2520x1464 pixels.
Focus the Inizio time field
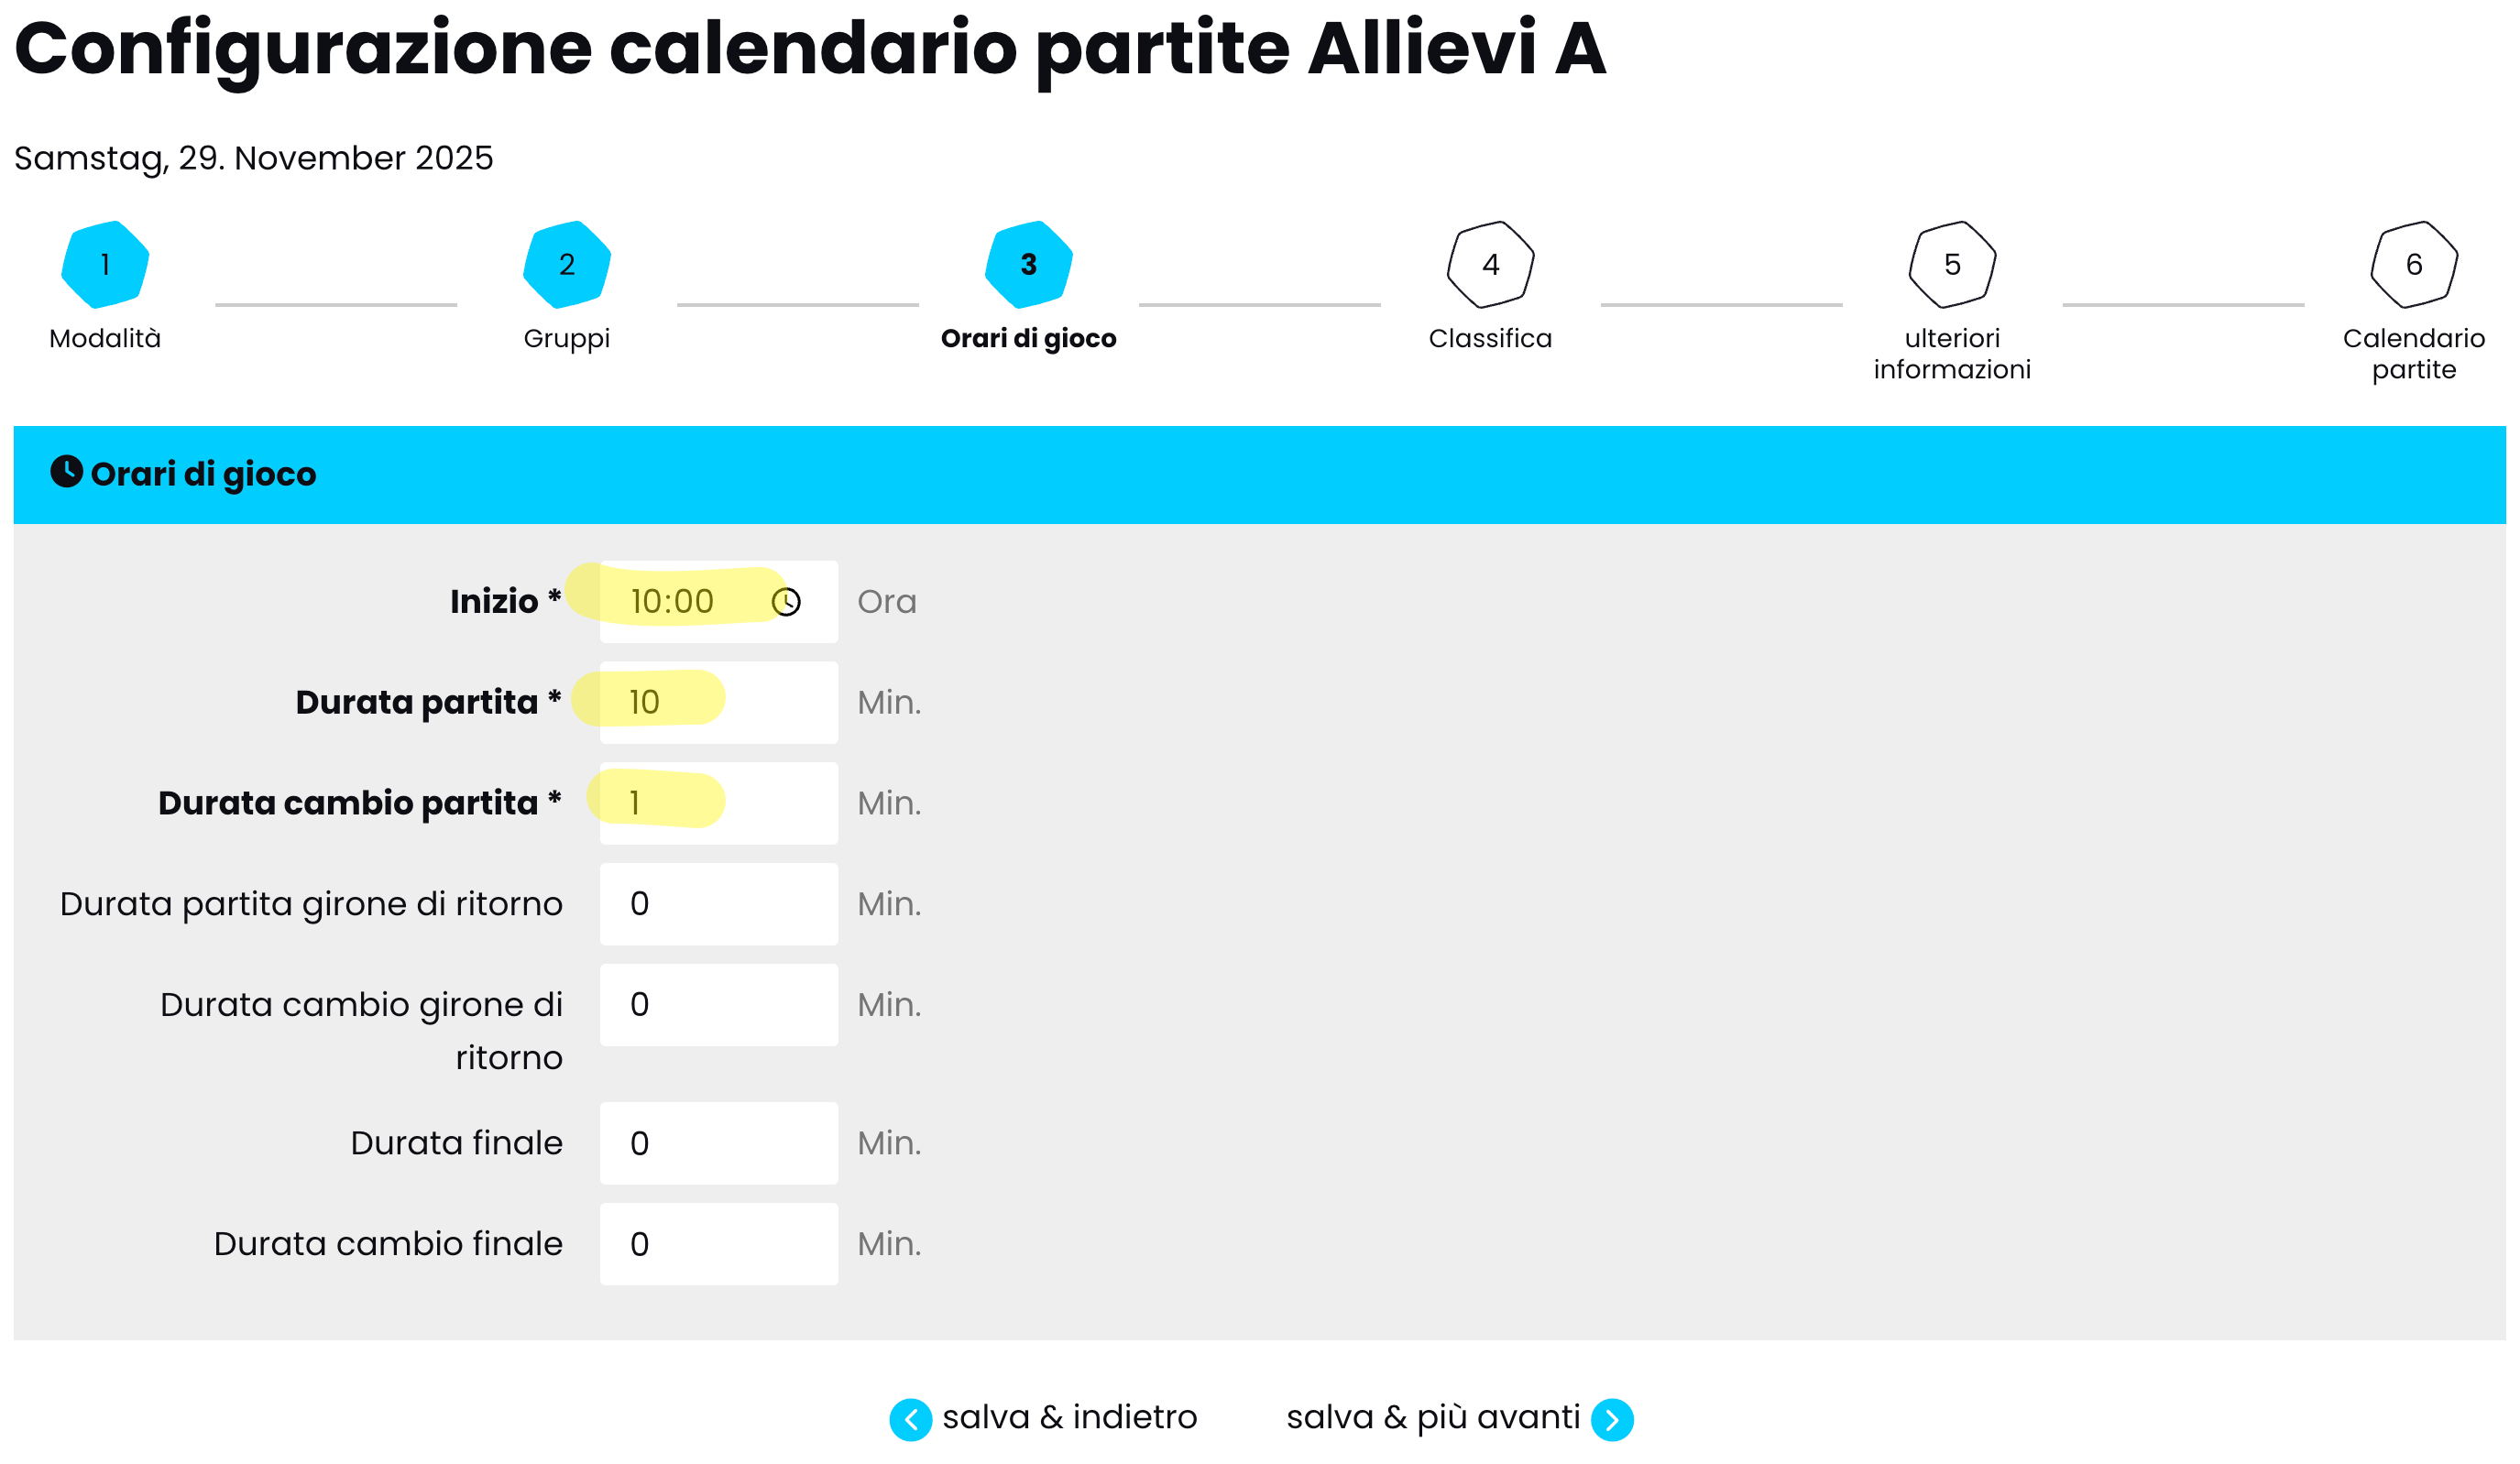[x=690, y=602]
